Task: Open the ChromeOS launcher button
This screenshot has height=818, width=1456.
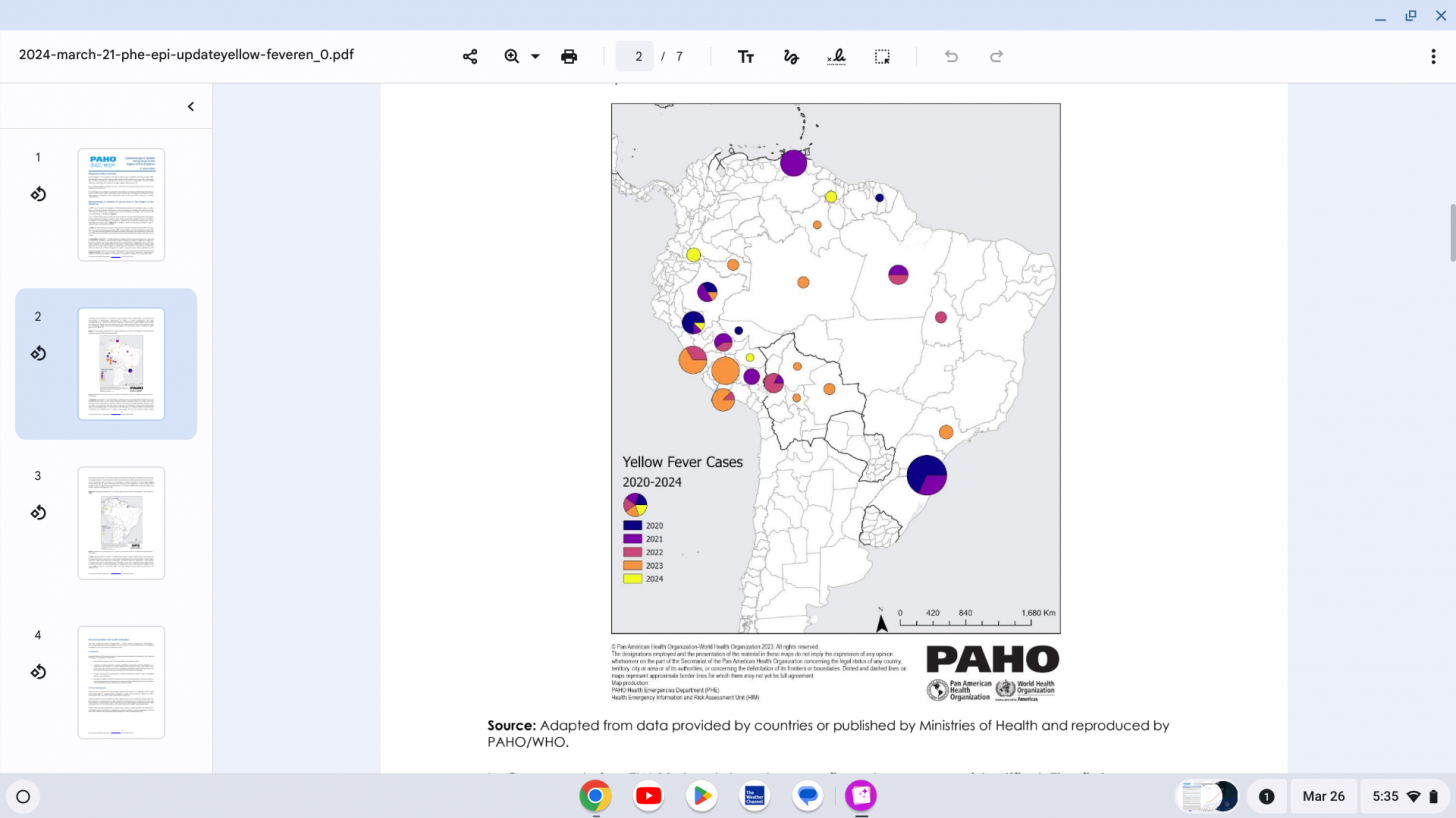Action: point(23,797)
